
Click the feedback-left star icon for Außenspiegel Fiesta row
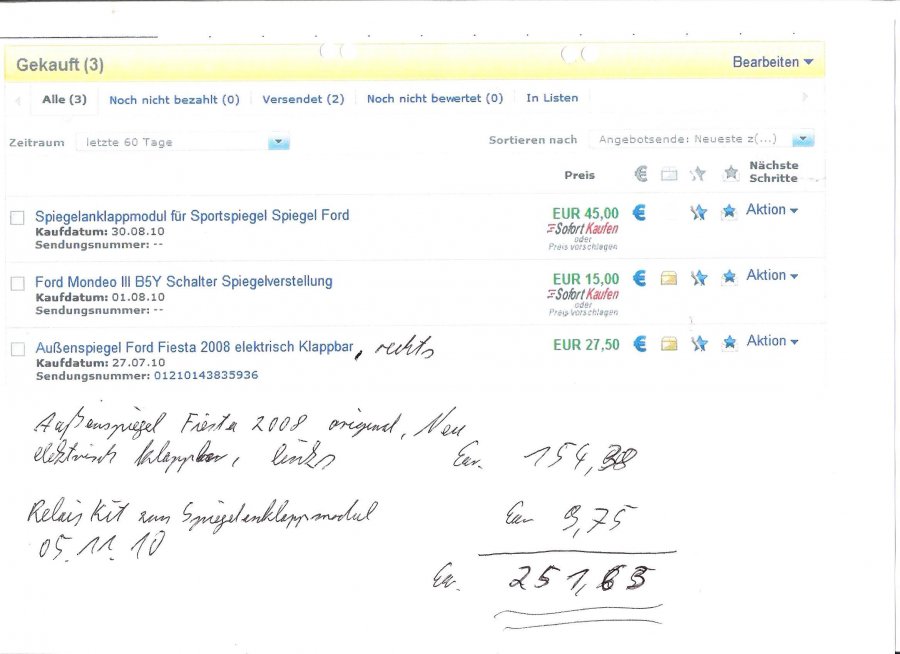(699, 344)
